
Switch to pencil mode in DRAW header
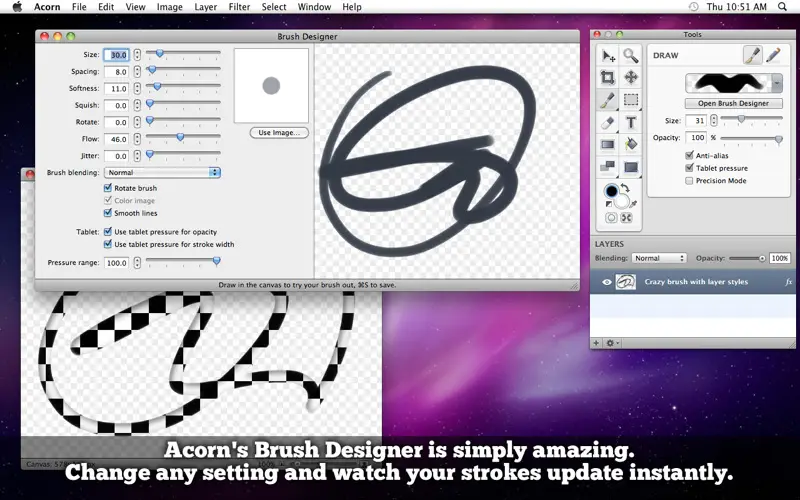(773, 55)
